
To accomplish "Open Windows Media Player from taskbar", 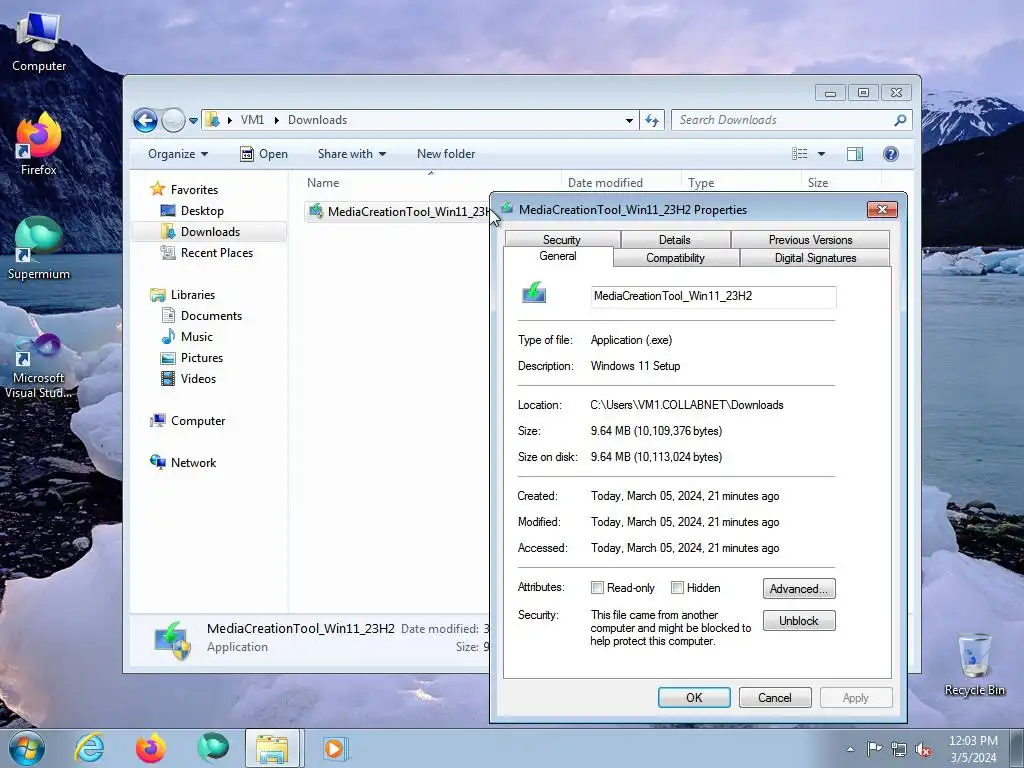I will click(x=335, y=748).
